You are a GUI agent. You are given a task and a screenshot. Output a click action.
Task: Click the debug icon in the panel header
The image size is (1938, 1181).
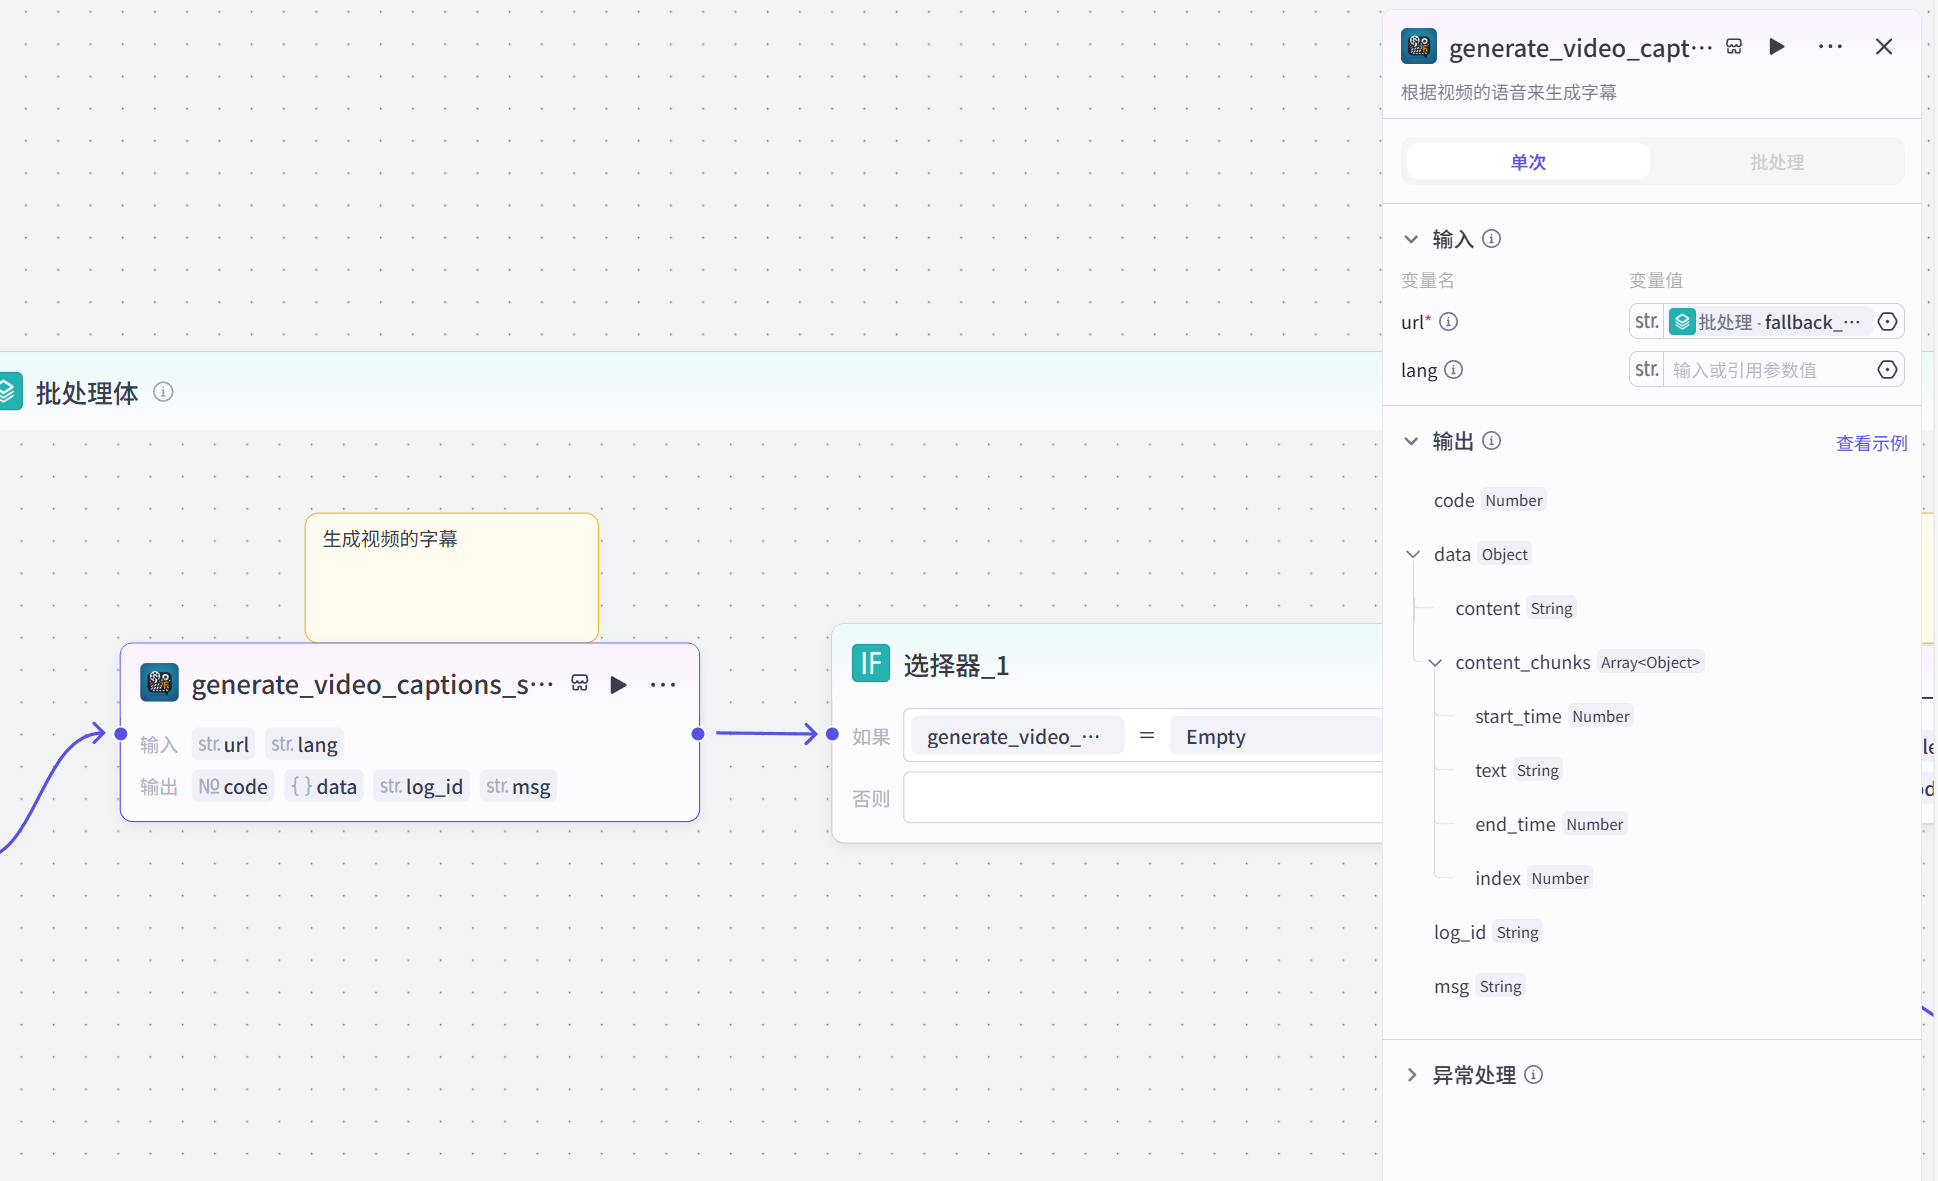point(1734,47)
